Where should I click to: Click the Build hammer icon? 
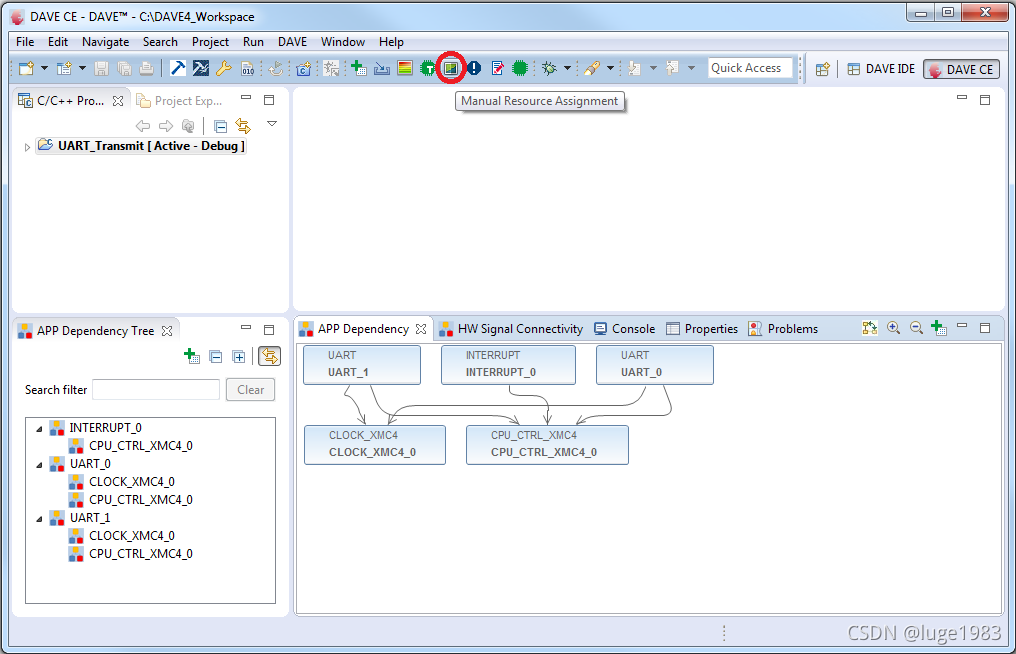point(178,67)
